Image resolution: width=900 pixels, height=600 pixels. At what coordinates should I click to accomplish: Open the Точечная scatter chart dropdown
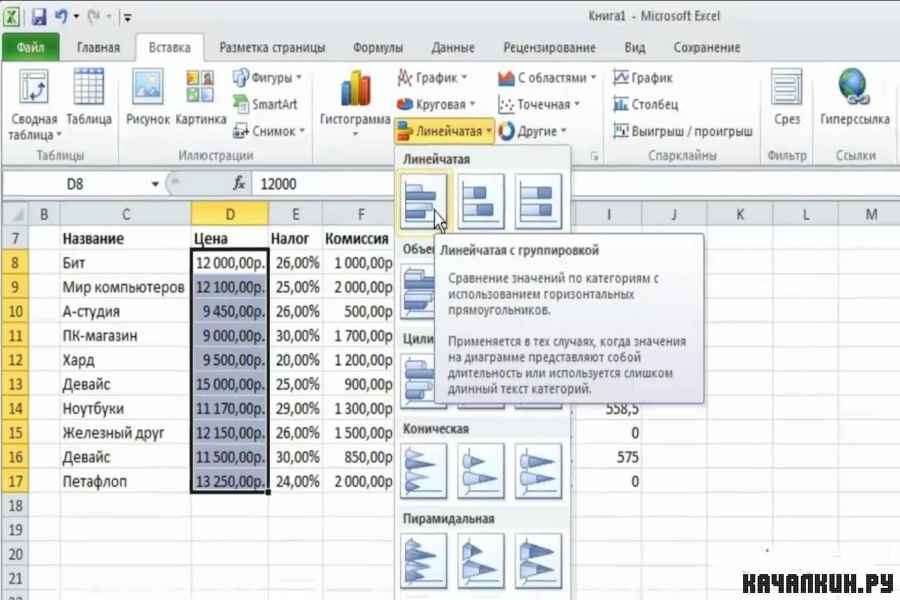[539, 104]
